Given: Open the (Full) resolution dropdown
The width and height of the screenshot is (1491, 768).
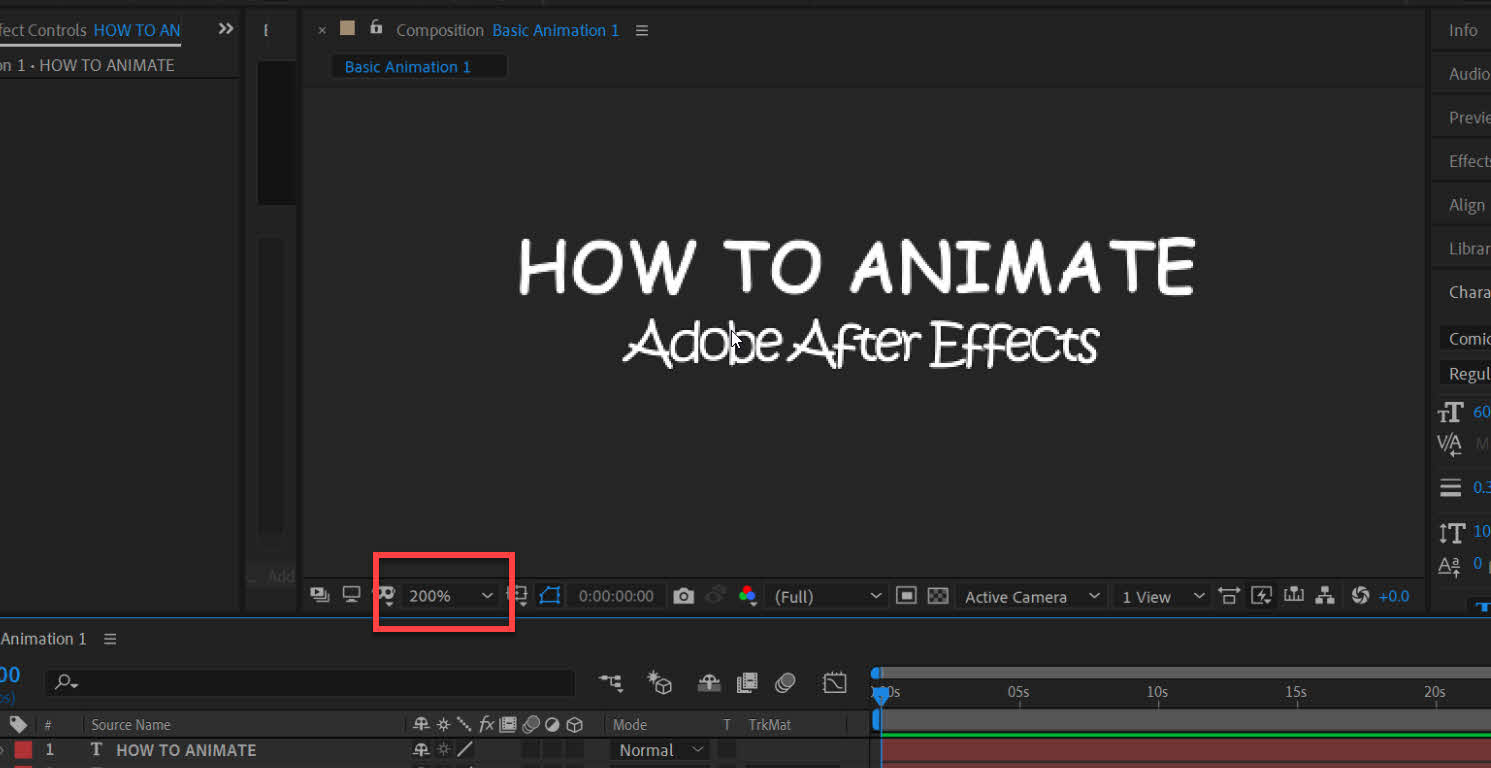Looking at the screenshot, I should [828, 596].
